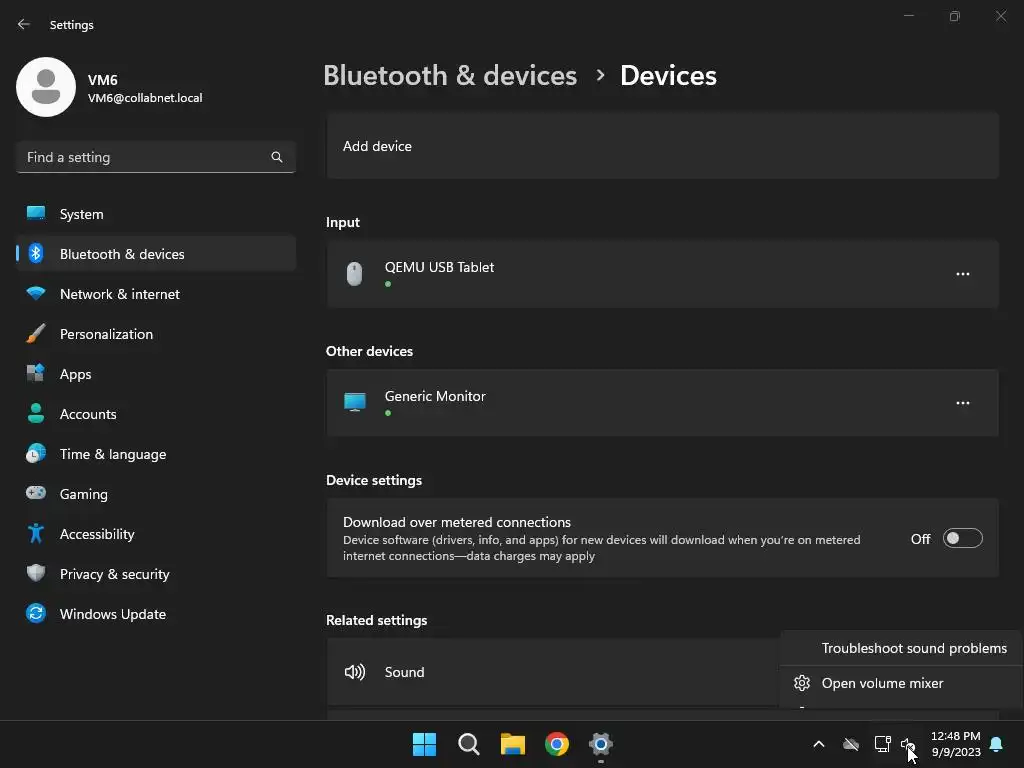
Task: Click the Add device row
Action: tap(662, 146)
